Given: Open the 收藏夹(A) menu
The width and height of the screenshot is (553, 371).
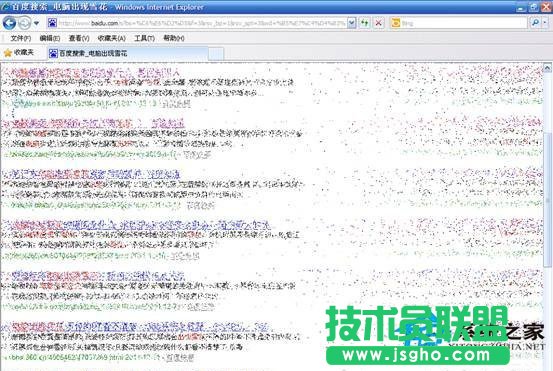Looking at the screenshot, I should (x=111, y=38).
